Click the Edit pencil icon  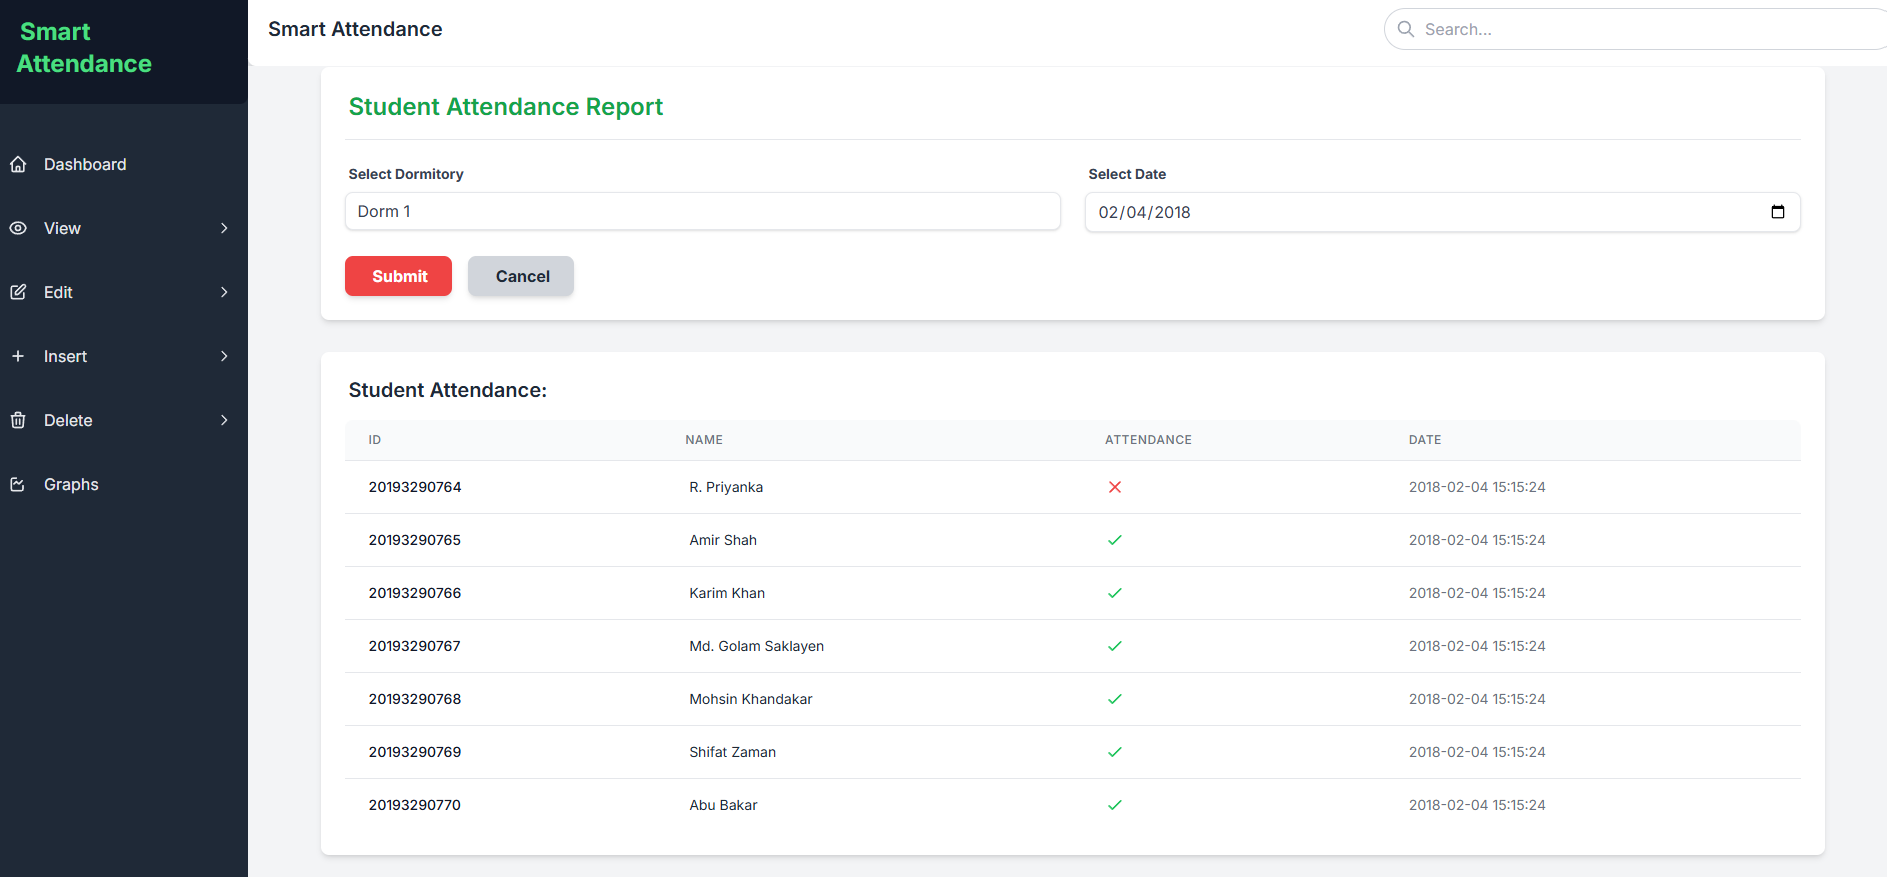coord(18,292)
